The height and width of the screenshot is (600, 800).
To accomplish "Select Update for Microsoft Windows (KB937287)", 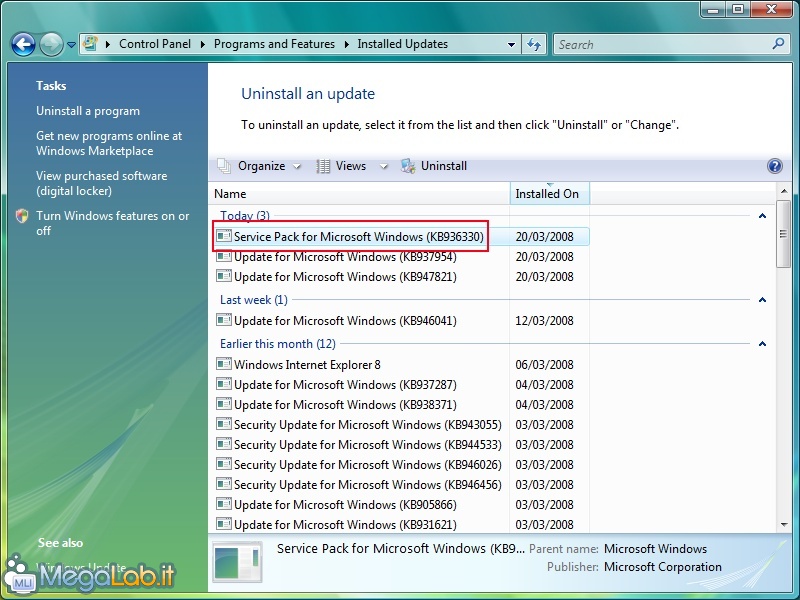I will tap(345, 384).
